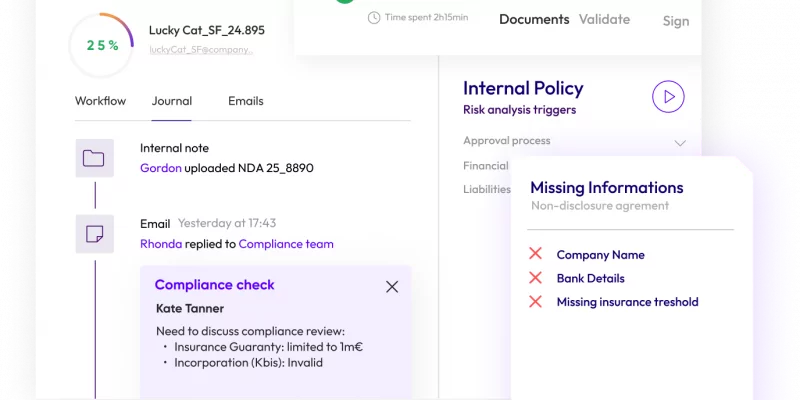Click the Non-disclosure agrement subtitle

pos(599,206)
